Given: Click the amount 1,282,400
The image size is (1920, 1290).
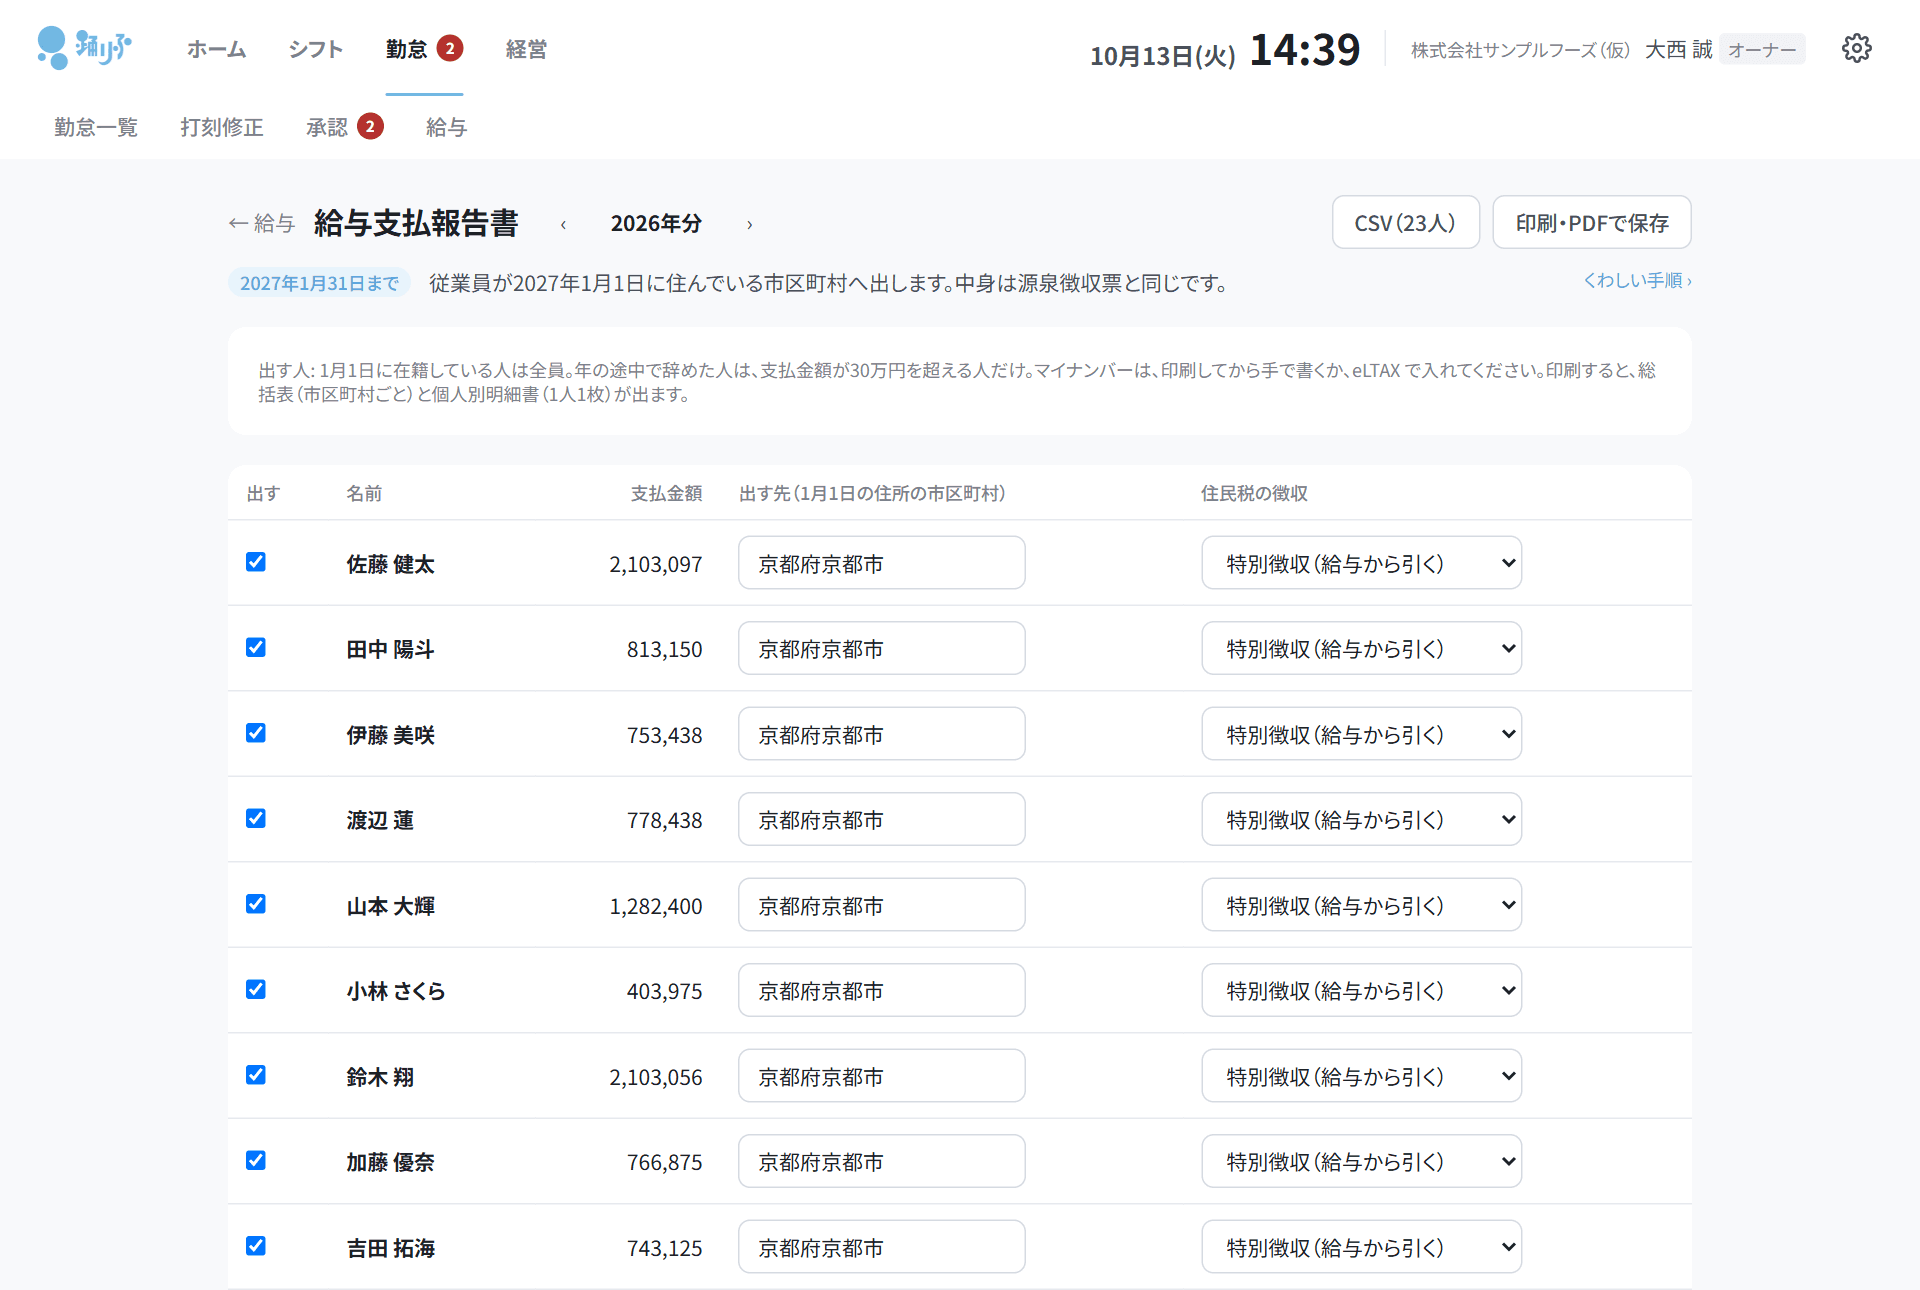Looking at the screenshot, I should (656, 906).
